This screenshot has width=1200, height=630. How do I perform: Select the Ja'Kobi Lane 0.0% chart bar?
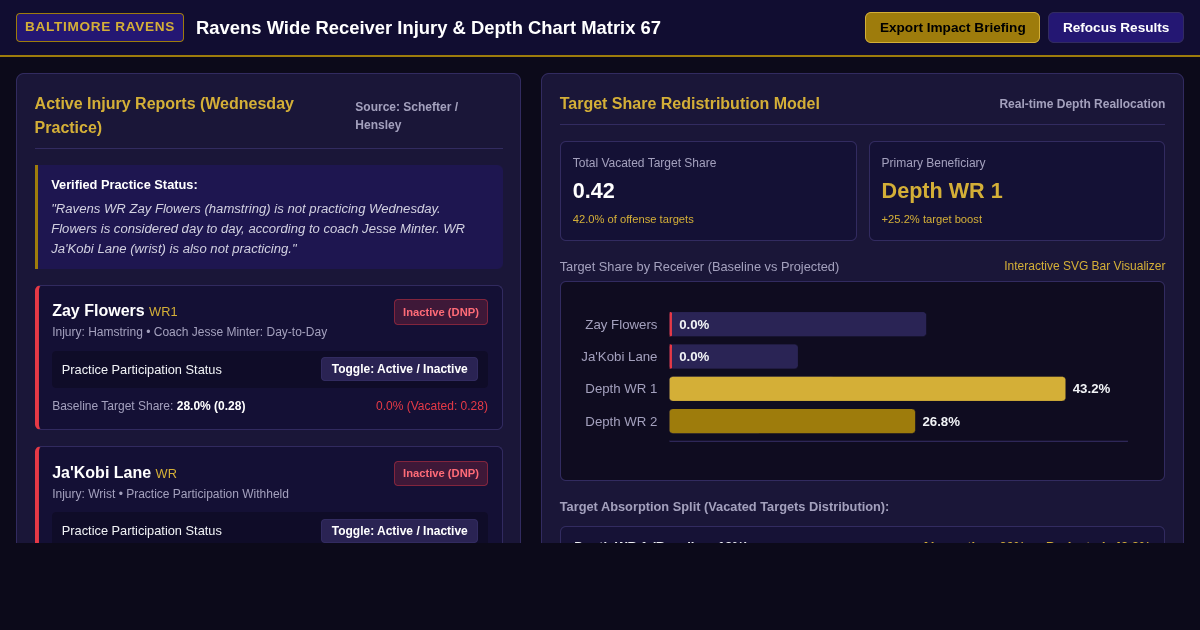click(734, 356)
